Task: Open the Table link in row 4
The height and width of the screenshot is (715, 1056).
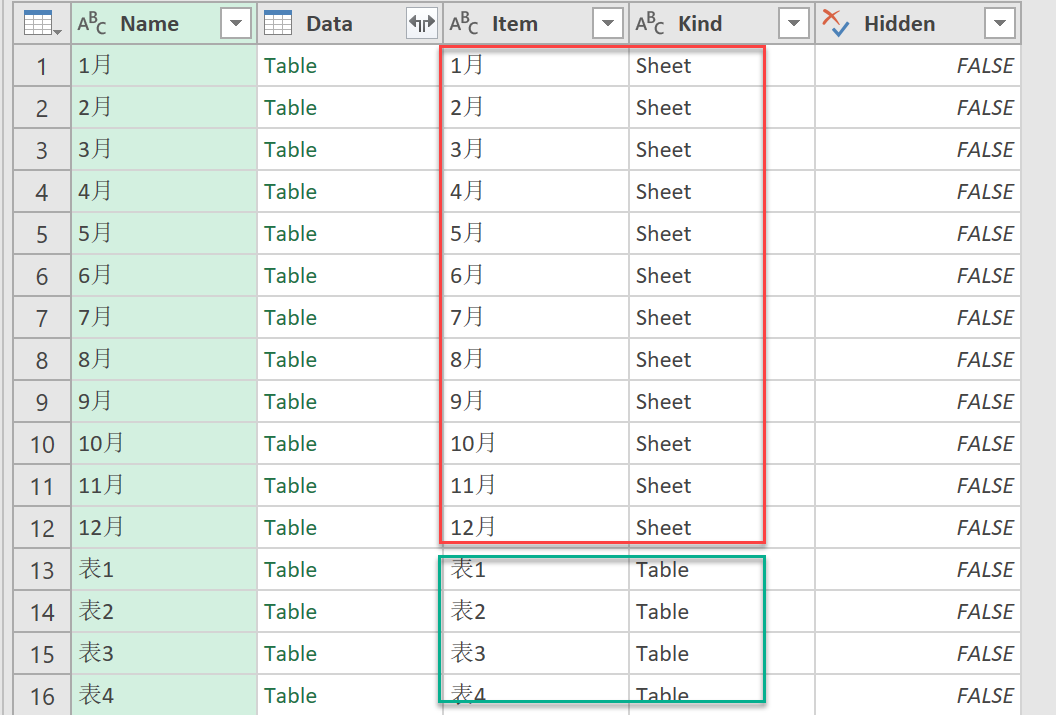Action: click(290, 192)
